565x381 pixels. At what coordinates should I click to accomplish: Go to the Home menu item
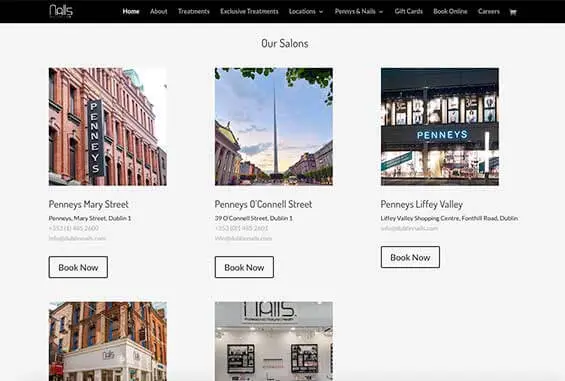tap(131, 12)
